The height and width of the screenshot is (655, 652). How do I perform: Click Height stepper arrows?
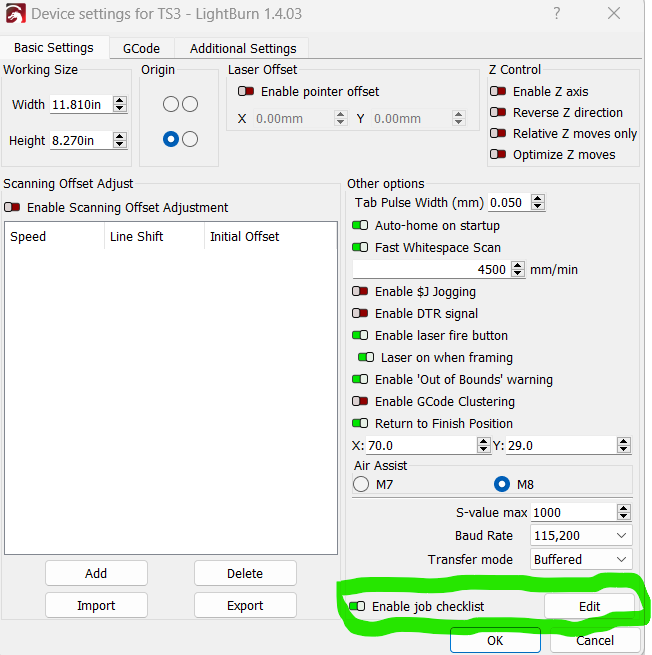click(120, 140)
